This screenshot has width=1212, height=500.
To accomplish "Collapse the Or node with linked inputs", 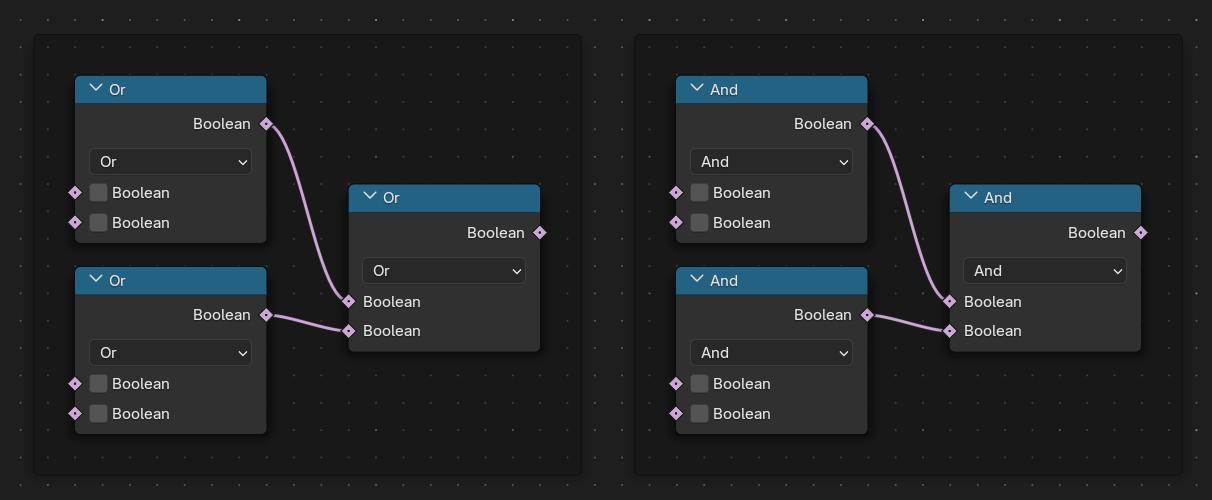I will 370,196.
